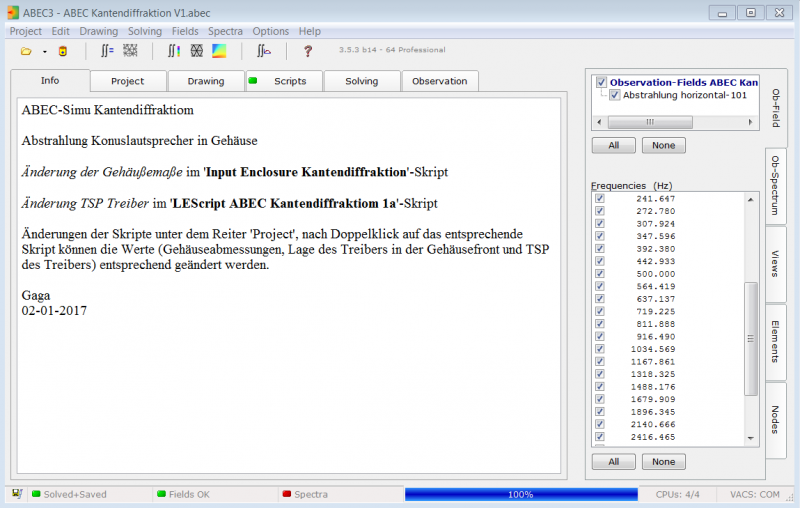Switch to the Solving tab
Screen dimensions: 800x508
click(x=361, y=81)
